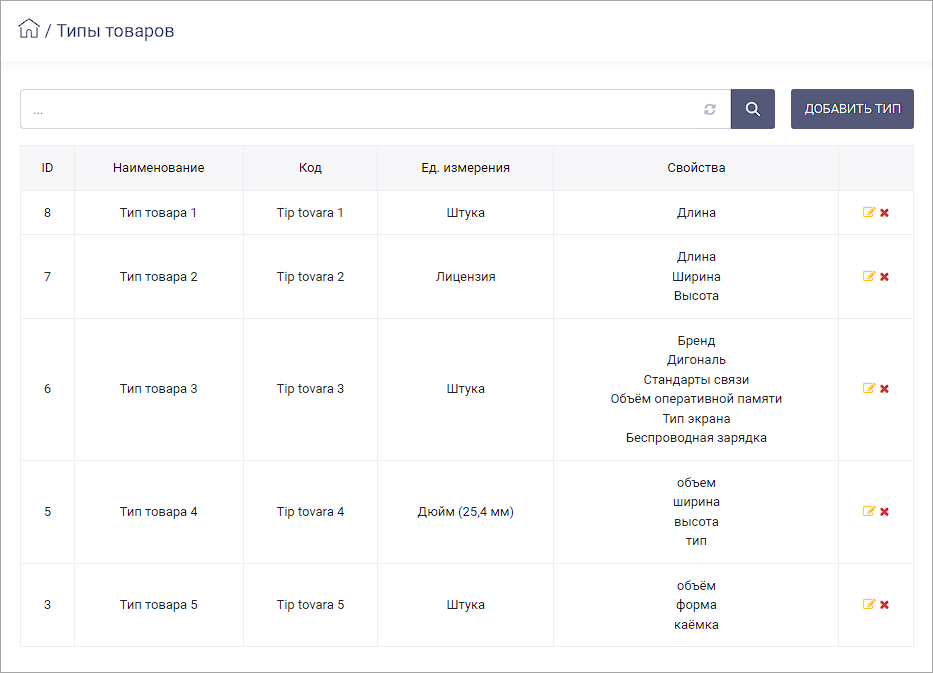Click property Беспроводная зарядка
Image resolution: width=933 pixels, height=673 pixels.
pos(696,438)
